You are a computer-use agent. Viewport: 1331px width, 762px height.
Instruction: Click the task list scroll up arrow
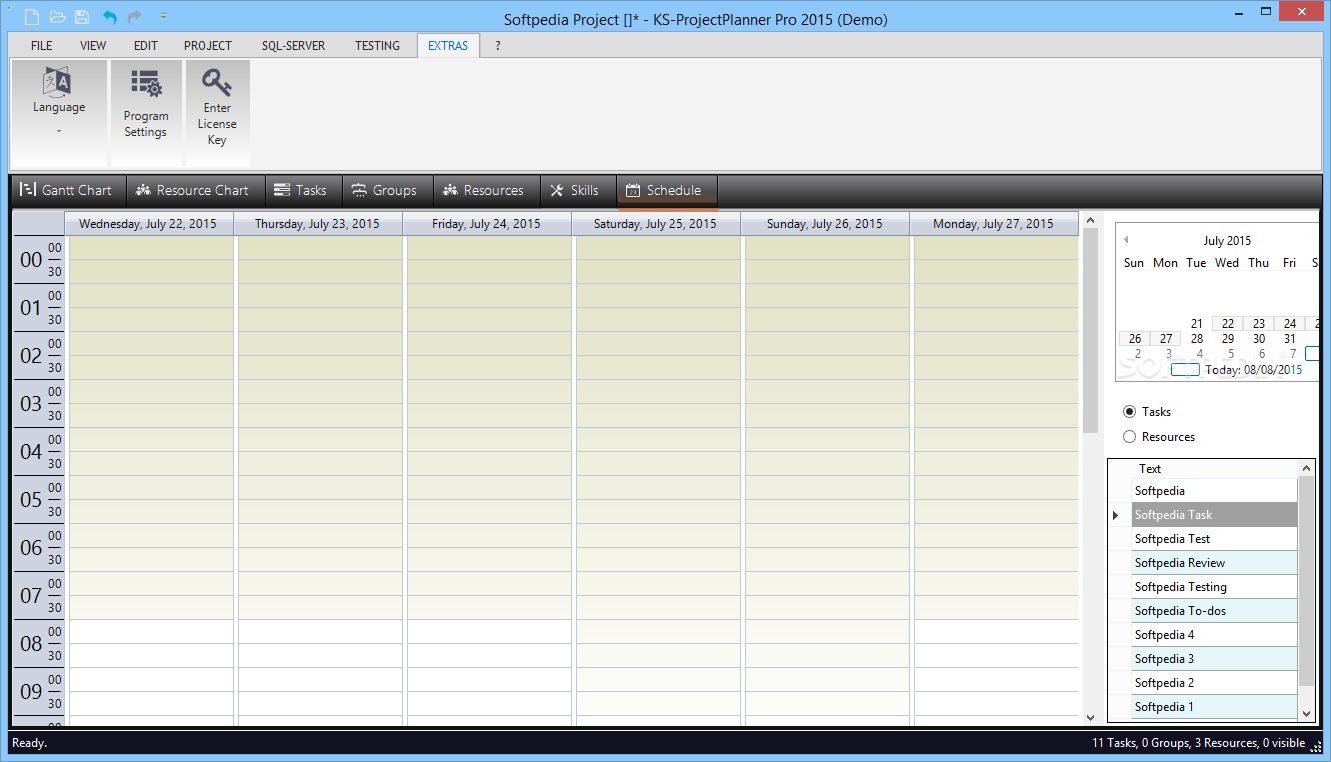coord(1305,468)
